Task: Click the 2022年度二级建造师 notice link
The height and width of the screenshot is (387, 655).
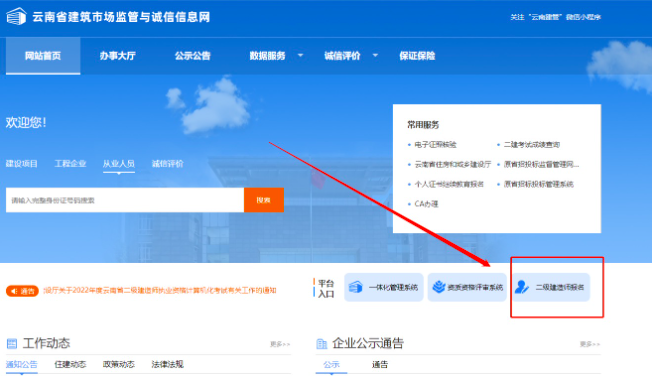Action: (160, 290)
